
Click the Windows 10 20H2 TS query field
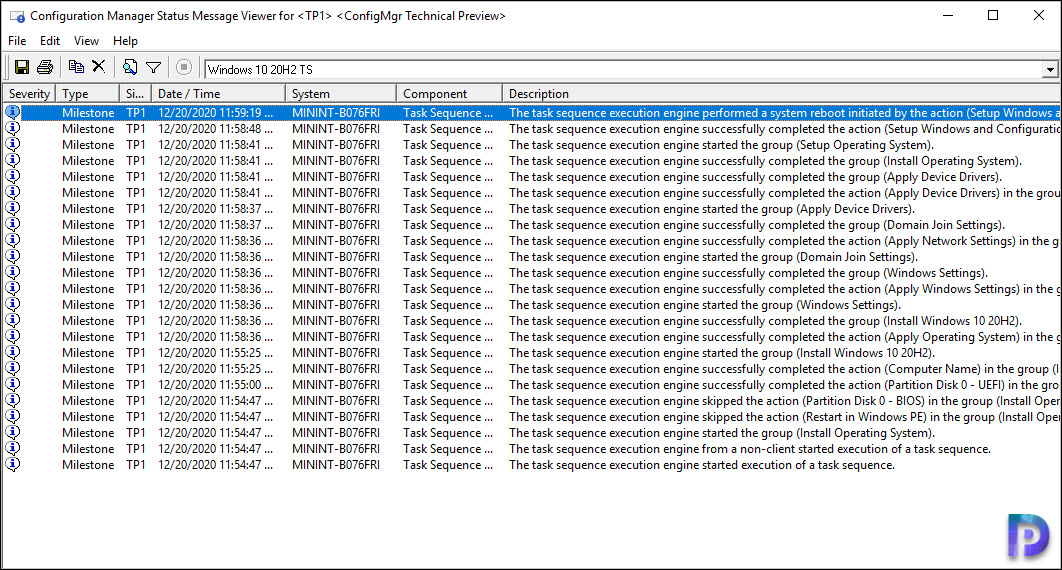click(623, 70)
